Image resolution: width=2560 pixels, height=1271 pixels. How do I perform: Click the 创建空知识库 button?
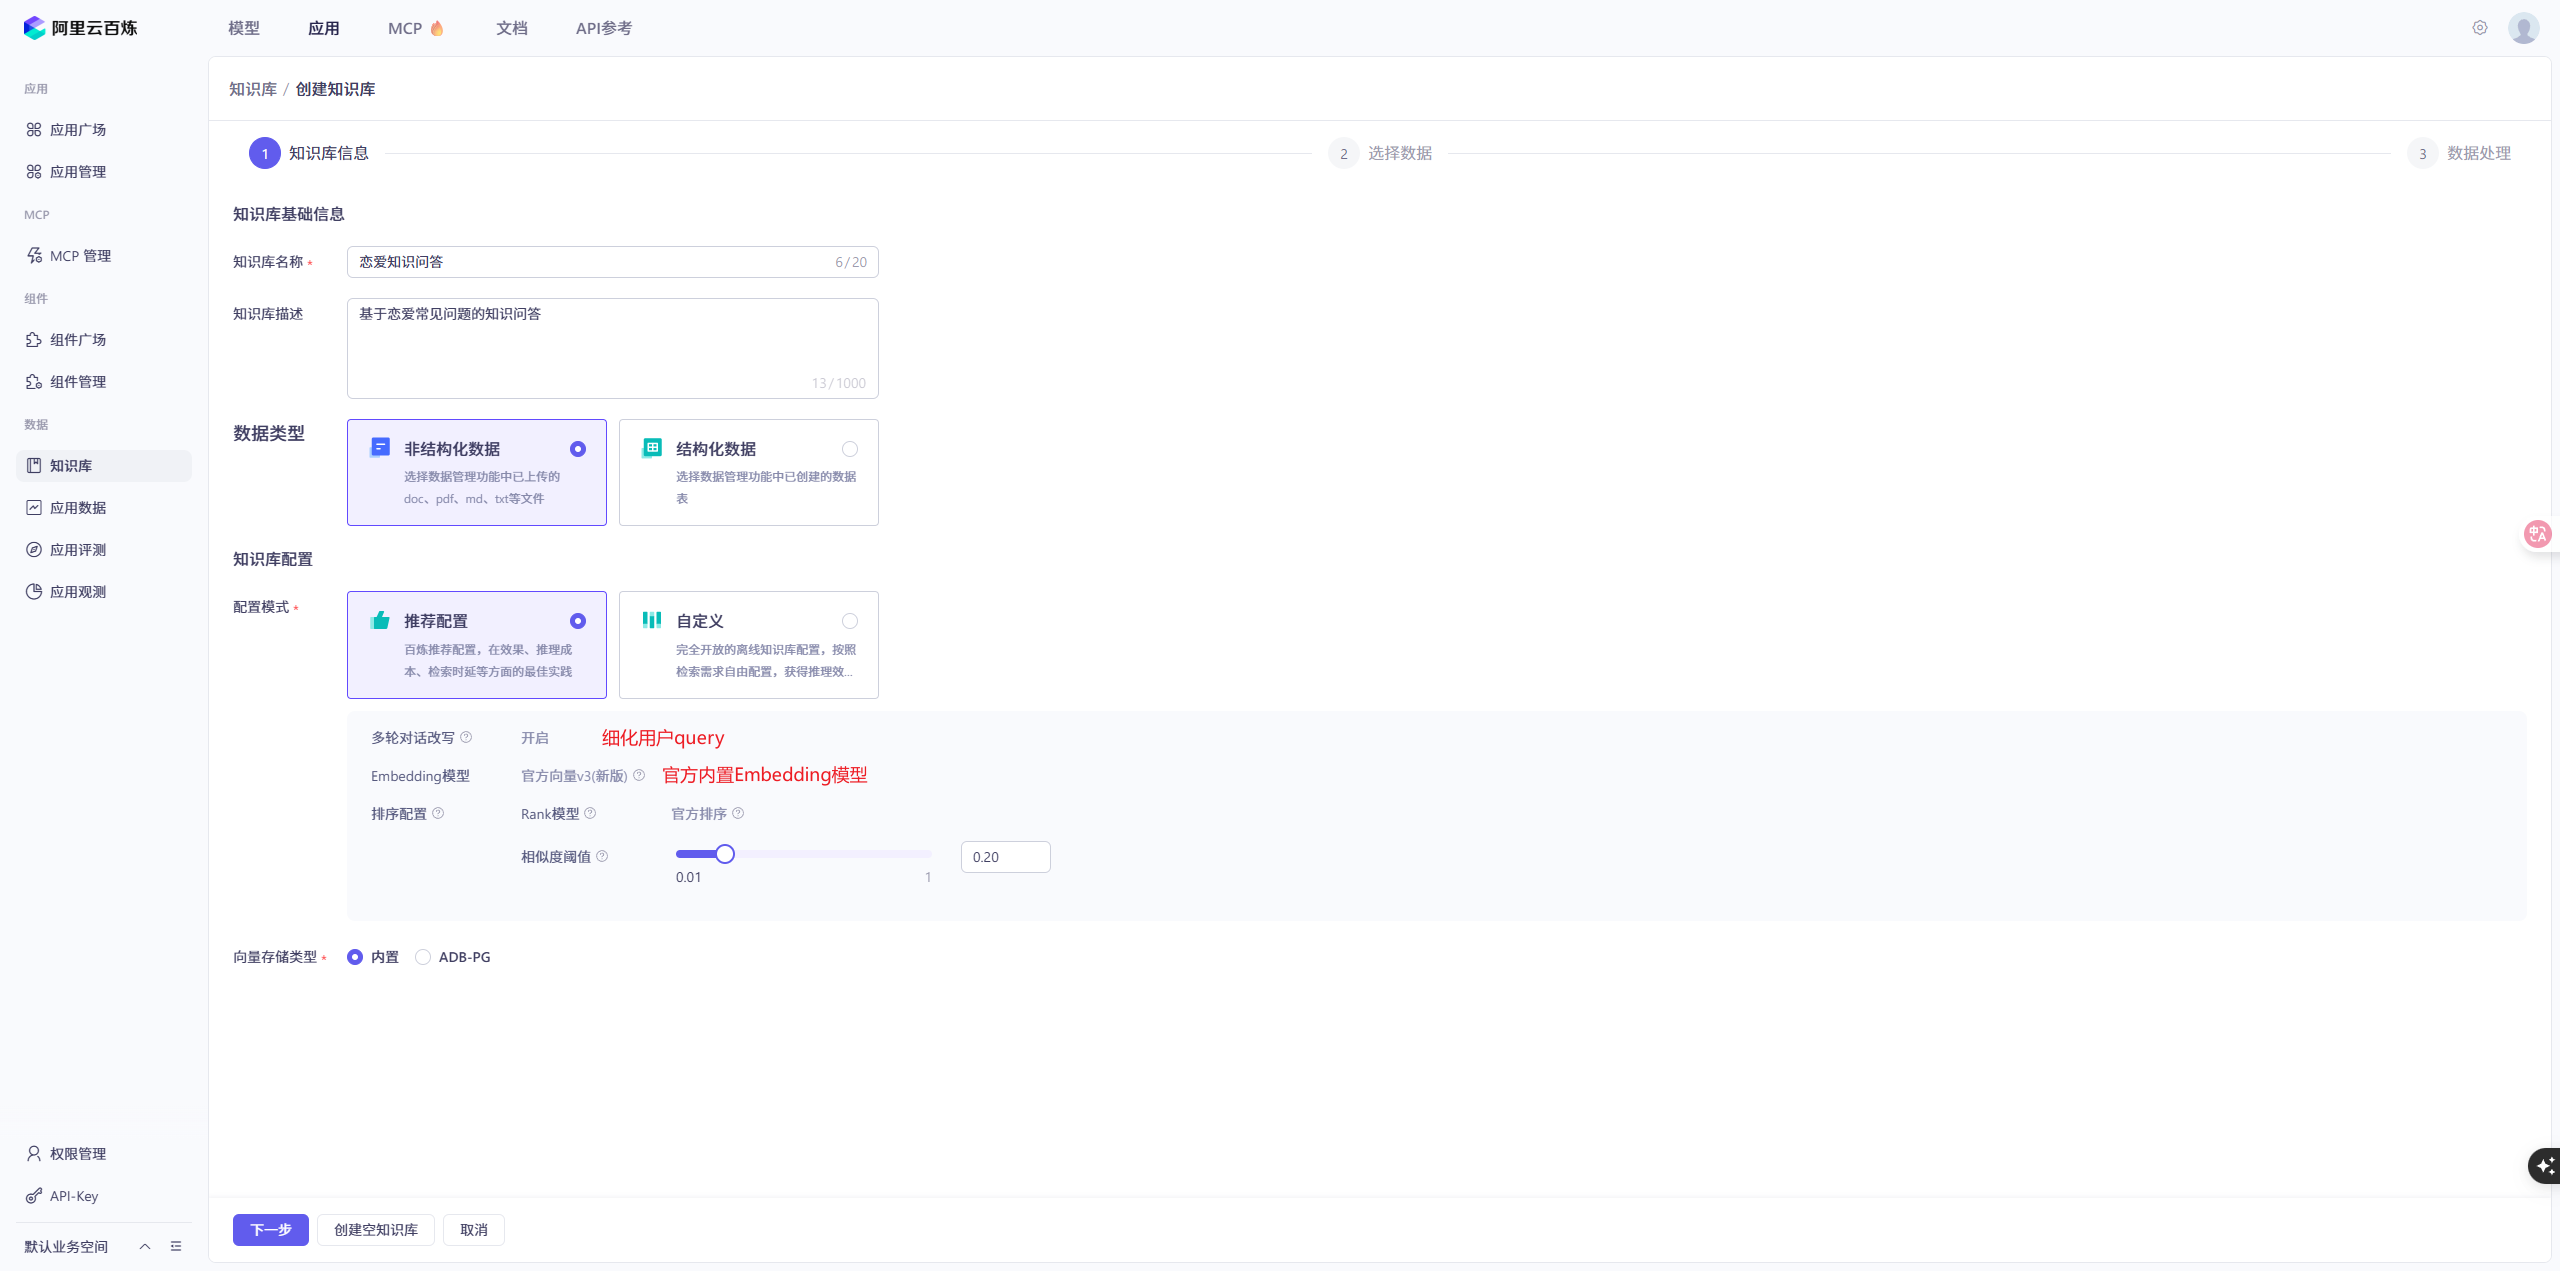click(375, 1230)
